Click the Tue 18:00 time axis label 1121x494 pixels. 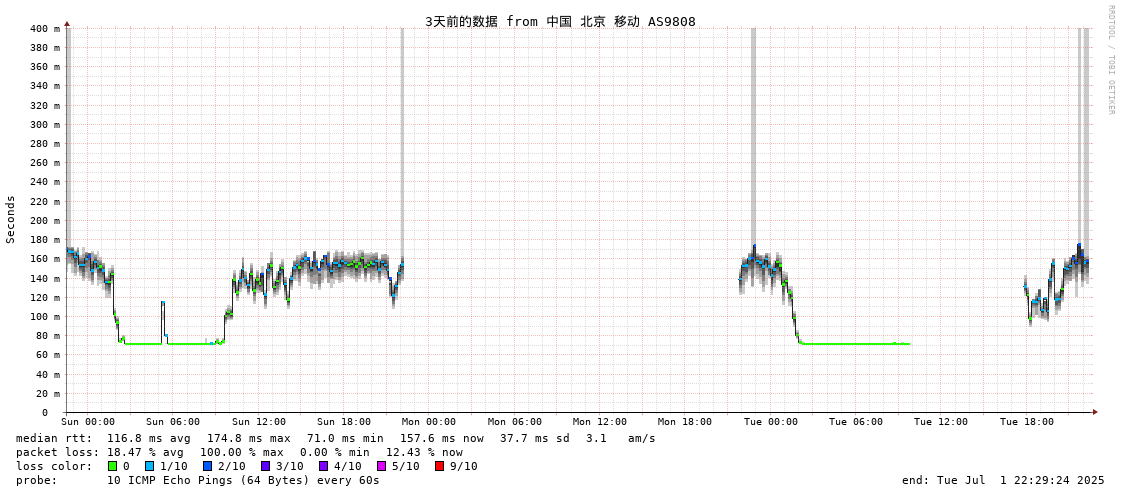pos(1027,422)
